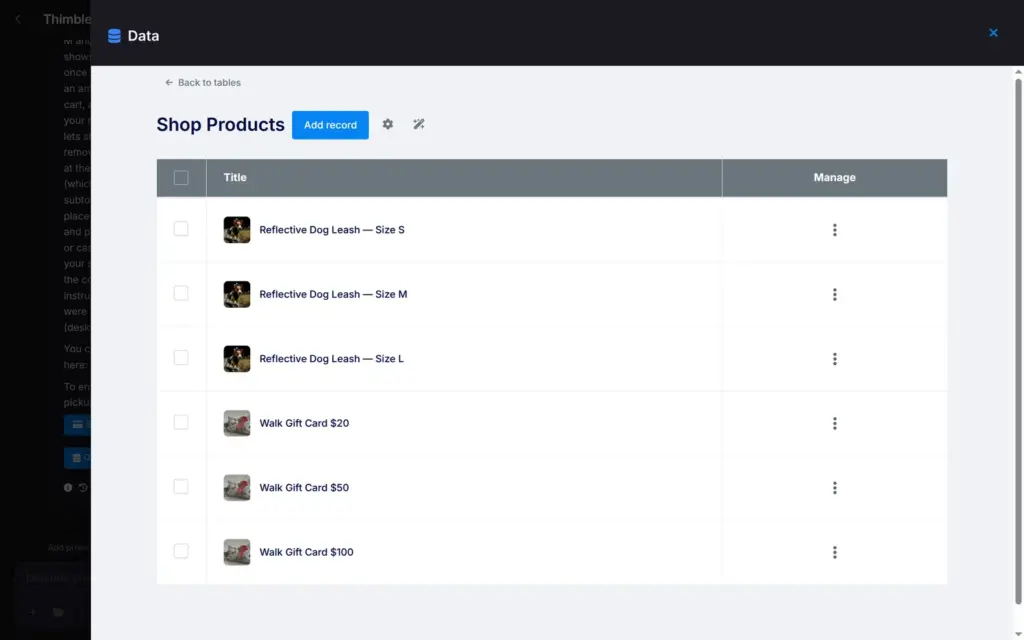Open manage menu for Reflective Dog Leash Size S

pyautogui.click(x=835, y=230)
